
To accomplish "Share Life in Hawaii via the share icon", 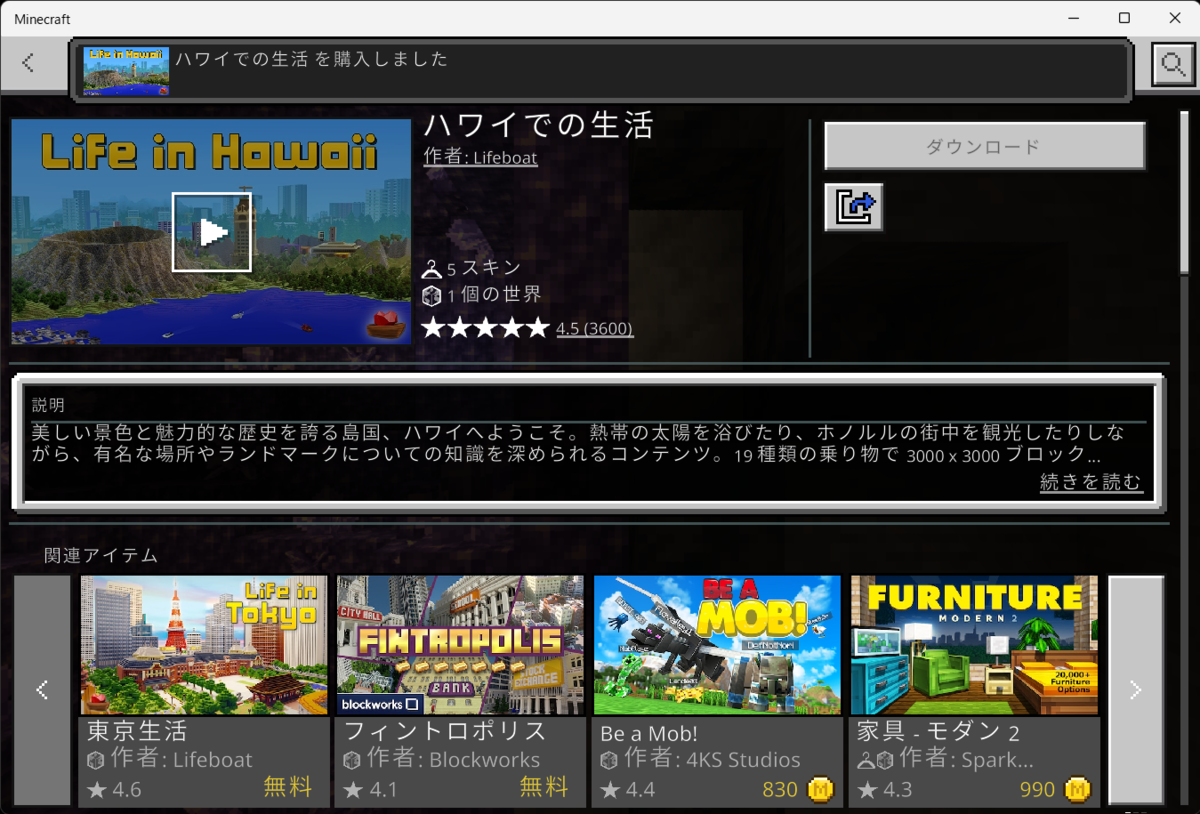I will click(x=852, y=207).
